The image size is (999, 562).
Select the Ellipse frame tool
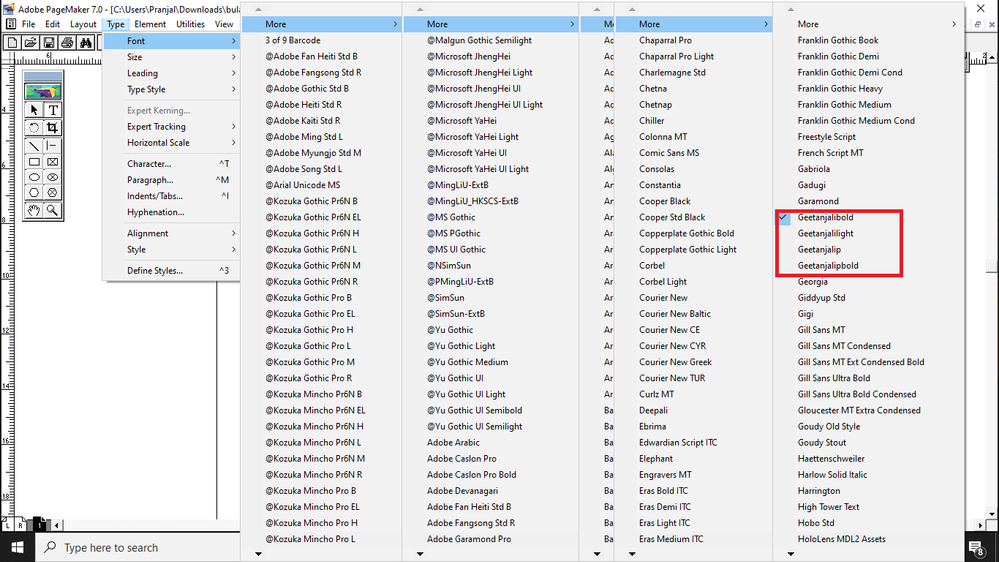pyautogui.click(x=53, y=177)
